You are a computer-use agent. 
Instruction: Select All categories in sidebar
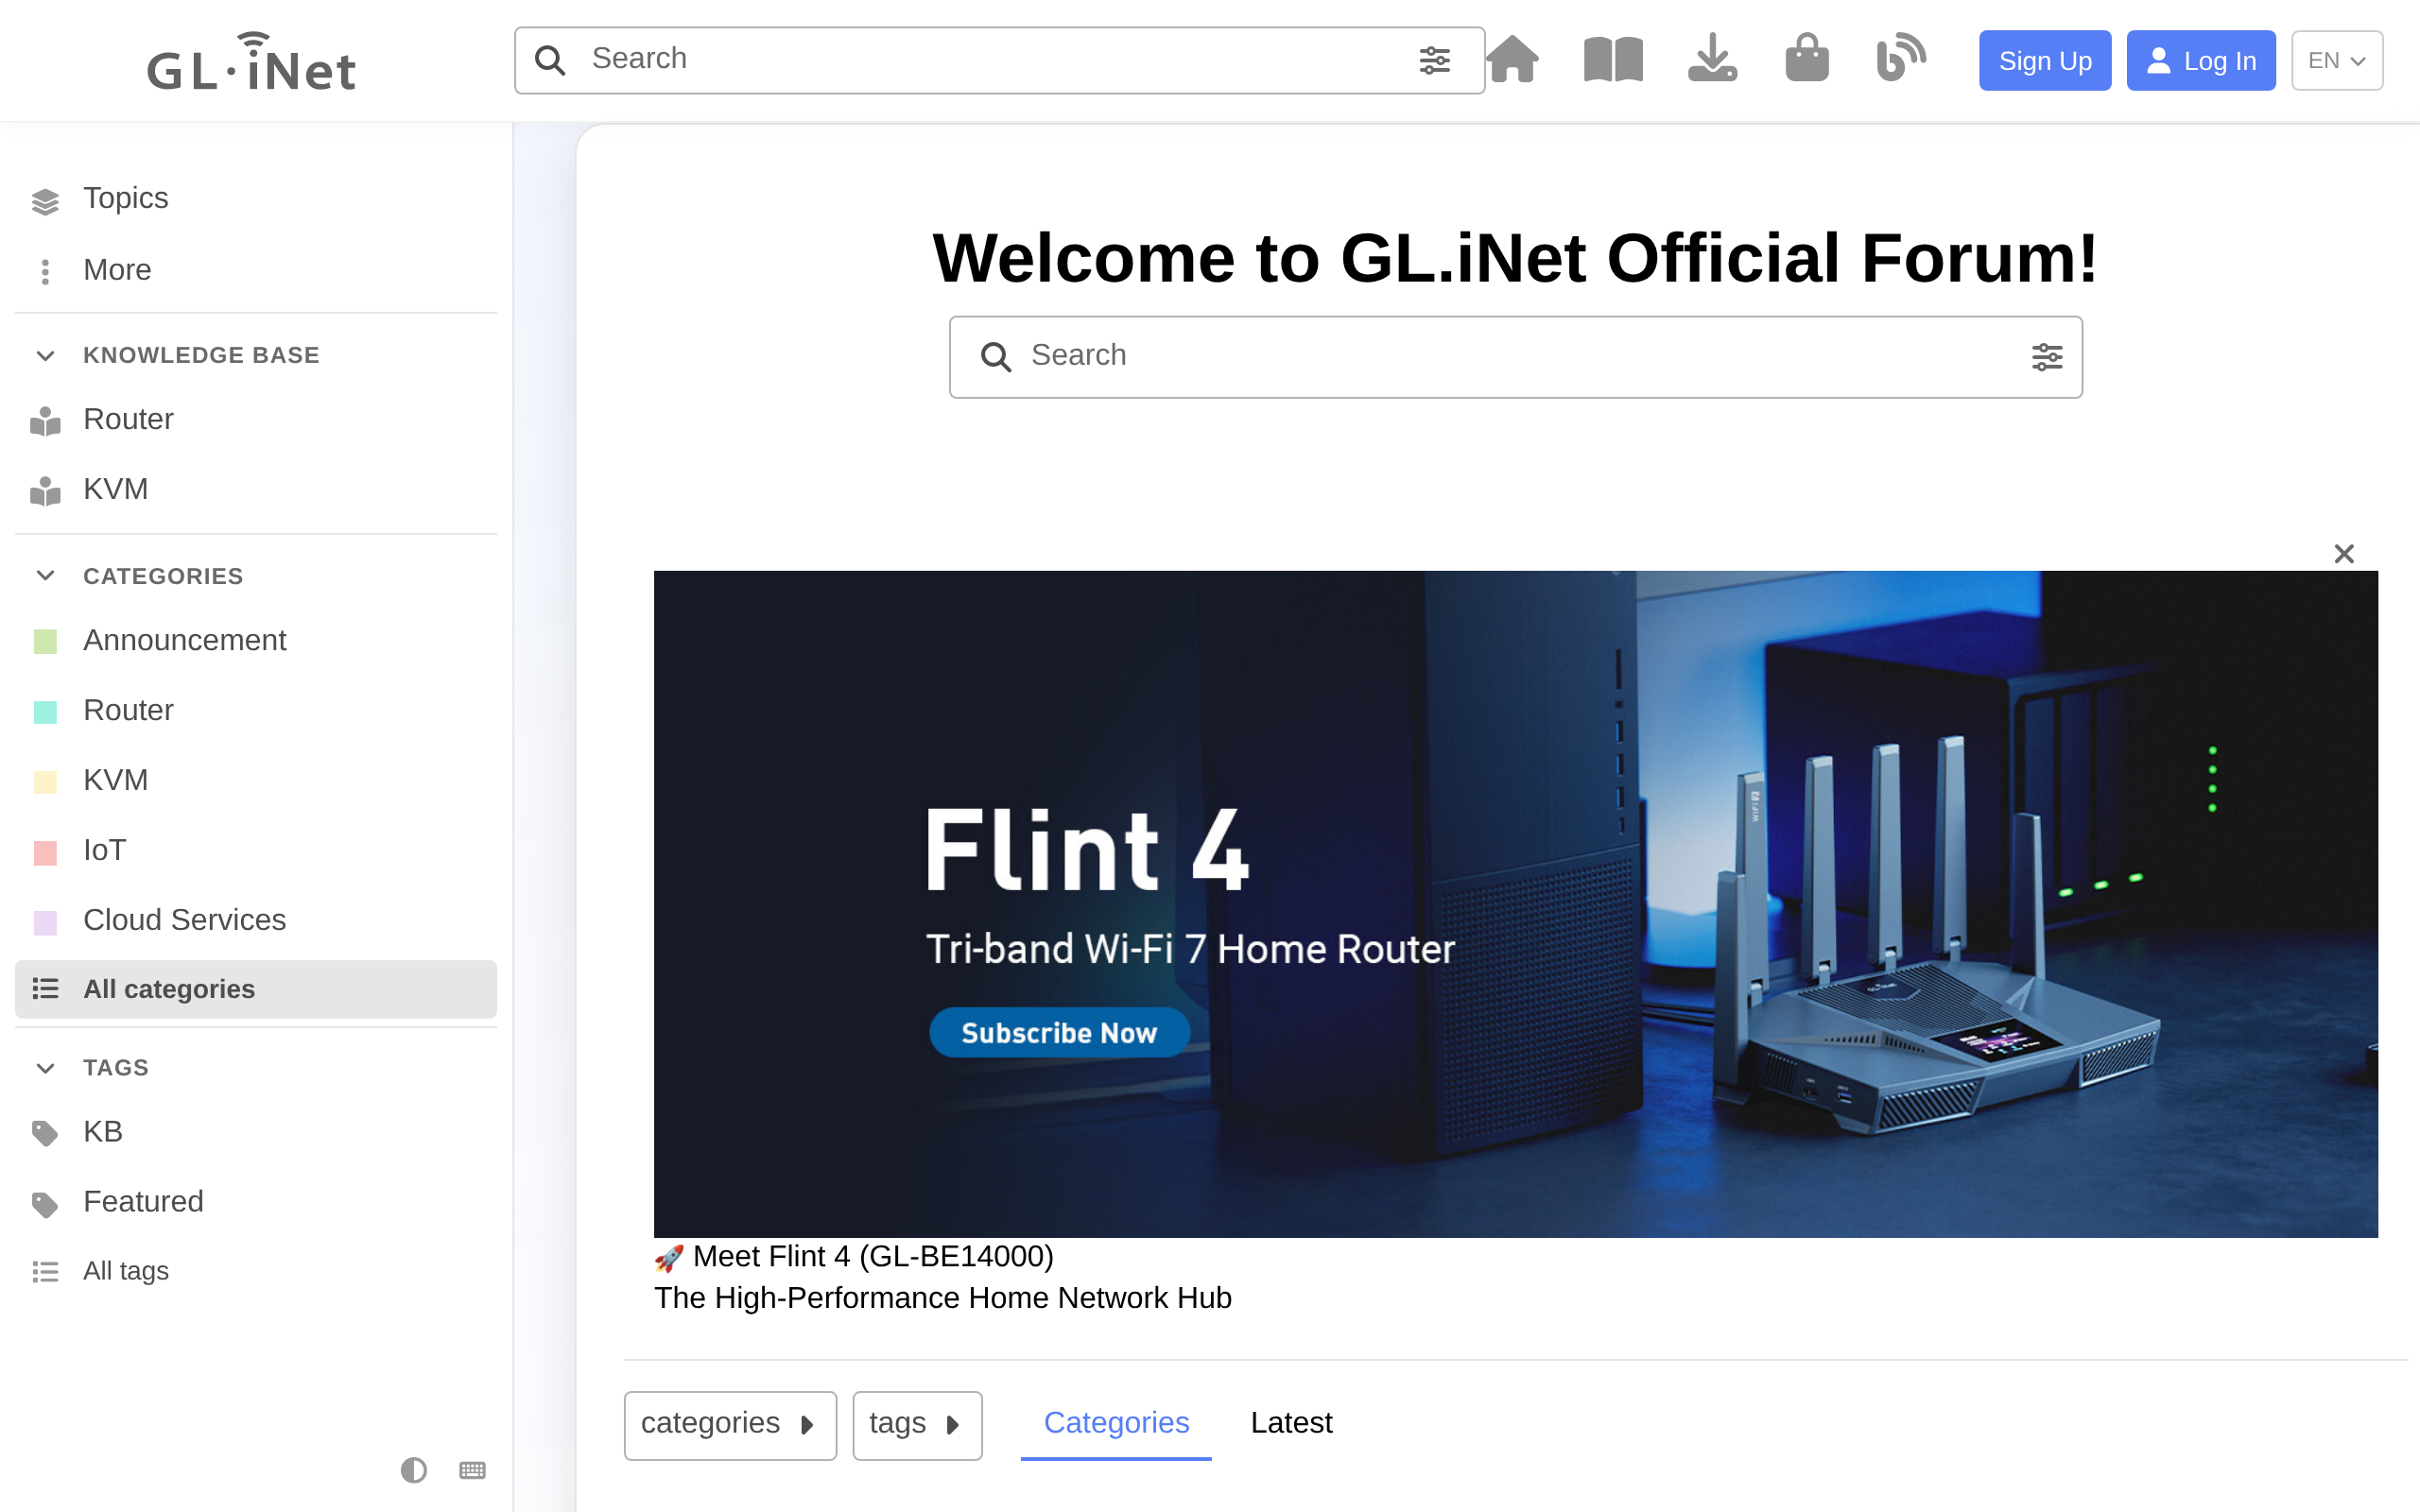point(256,989)
